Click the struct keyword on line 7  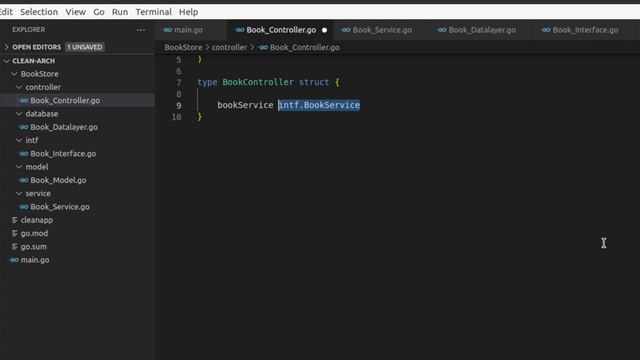pyautogui.click(x=313, y=82)
